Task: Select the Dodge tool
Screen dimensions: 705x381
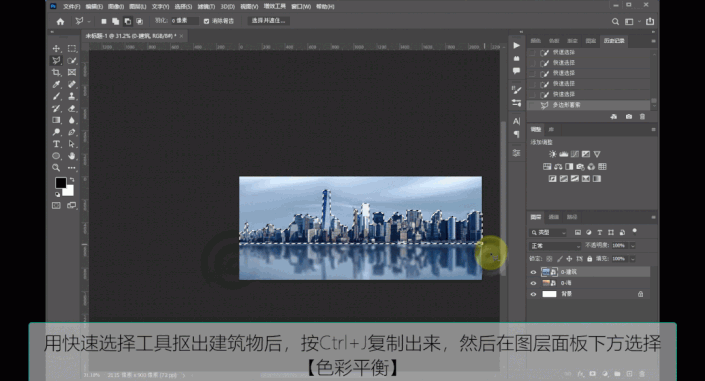Action: (56, 132)
